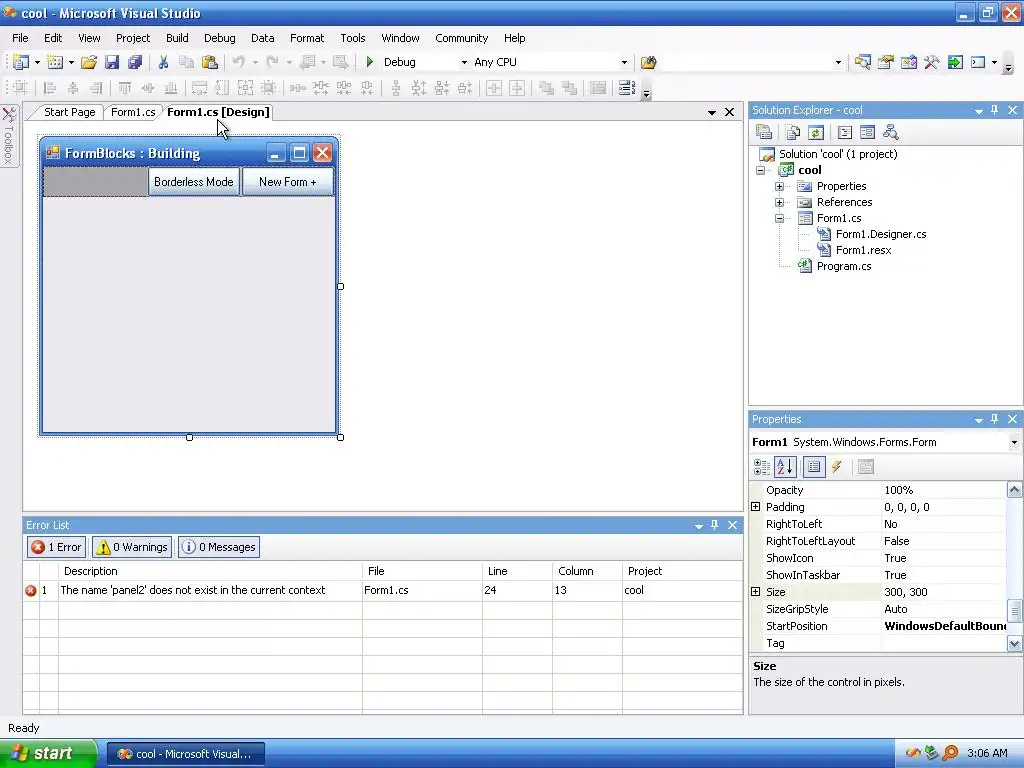Save the current file with the floppy icon

point(112,62)
